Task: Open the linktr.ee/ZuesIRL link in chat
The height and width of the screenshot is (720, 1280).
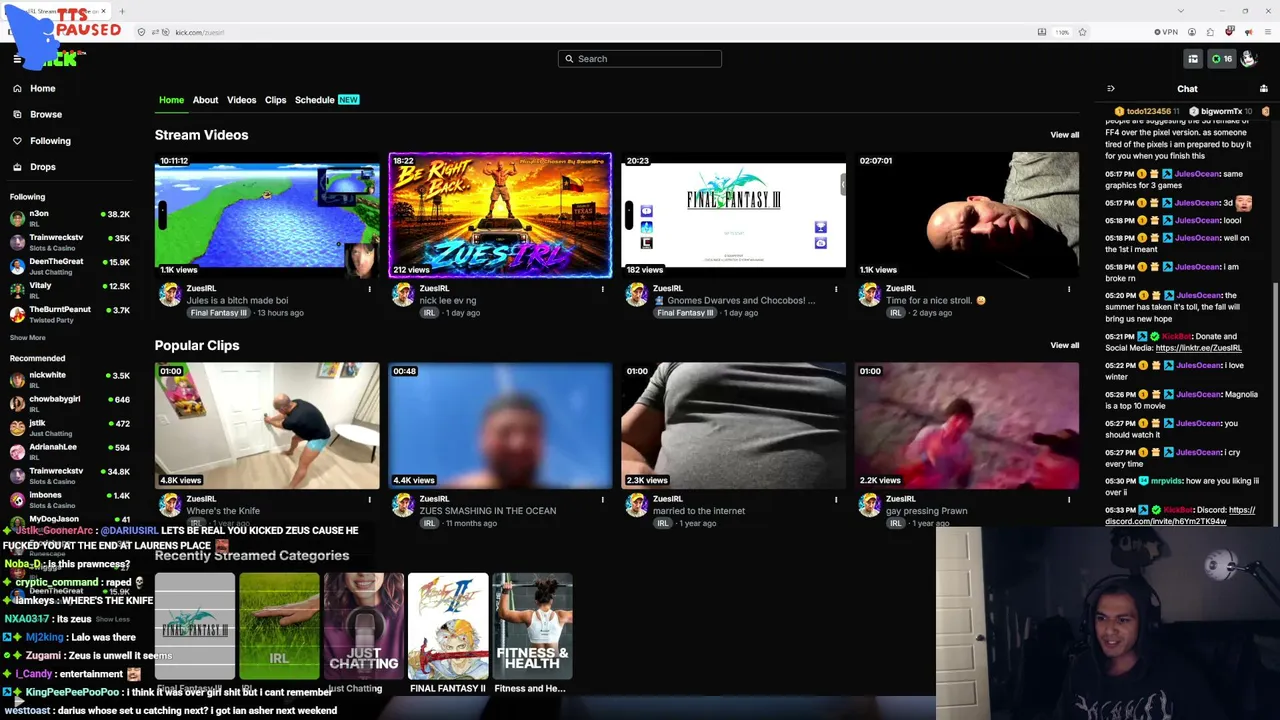Action: click(x=1198, y=348)
